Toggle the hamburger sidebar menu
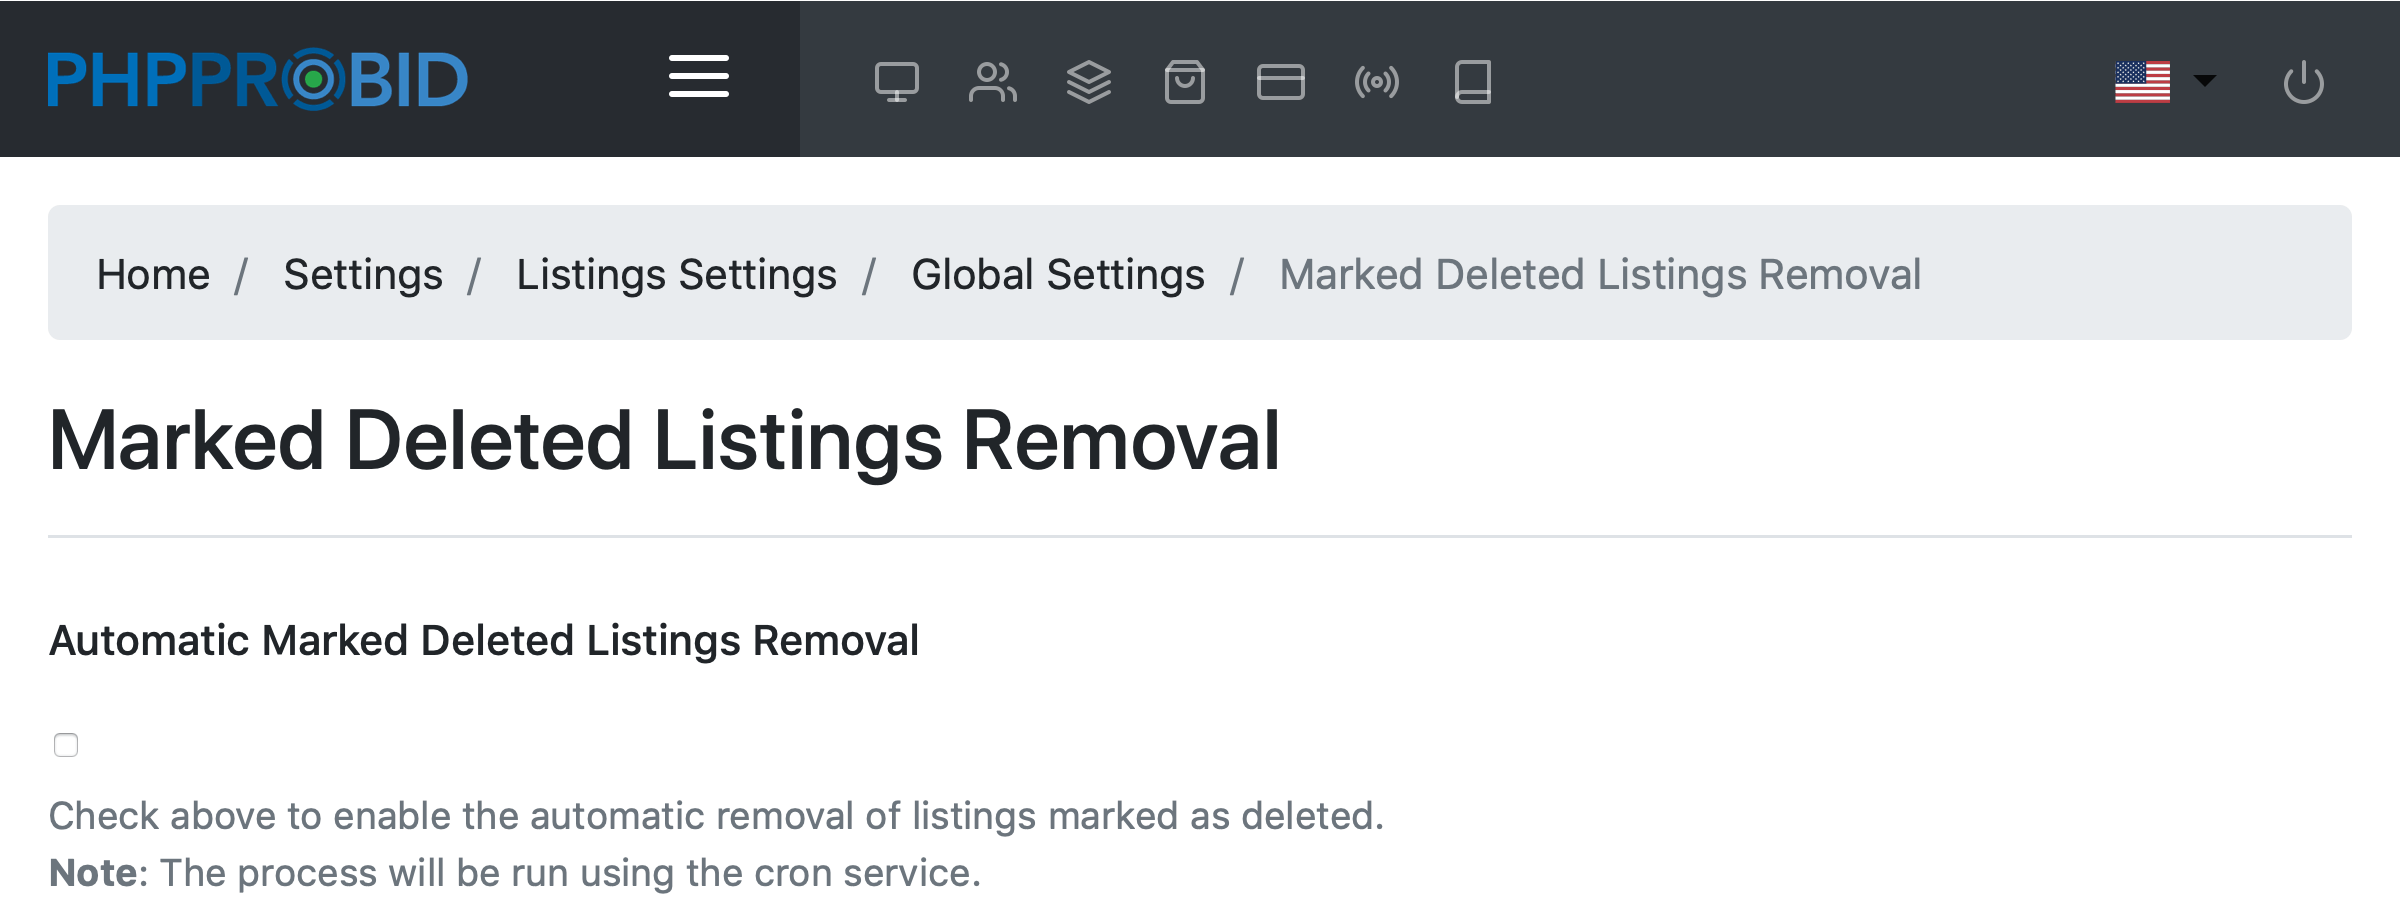 coord(698,77)
